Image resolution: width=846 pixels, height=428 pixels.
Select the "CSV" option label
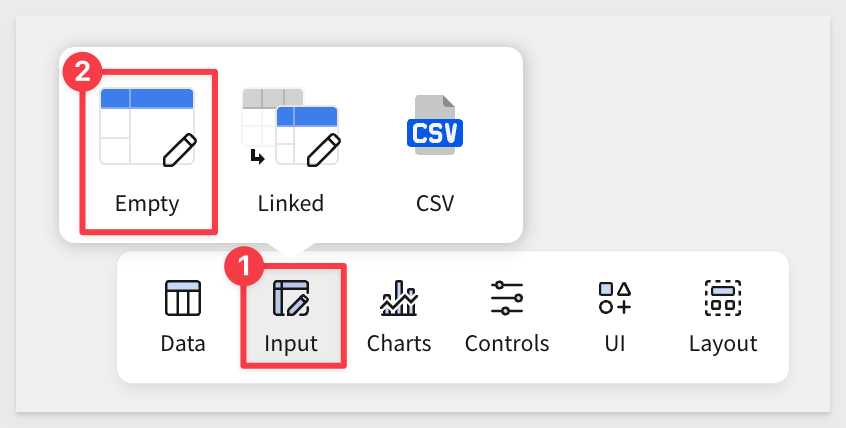[435, 203]
